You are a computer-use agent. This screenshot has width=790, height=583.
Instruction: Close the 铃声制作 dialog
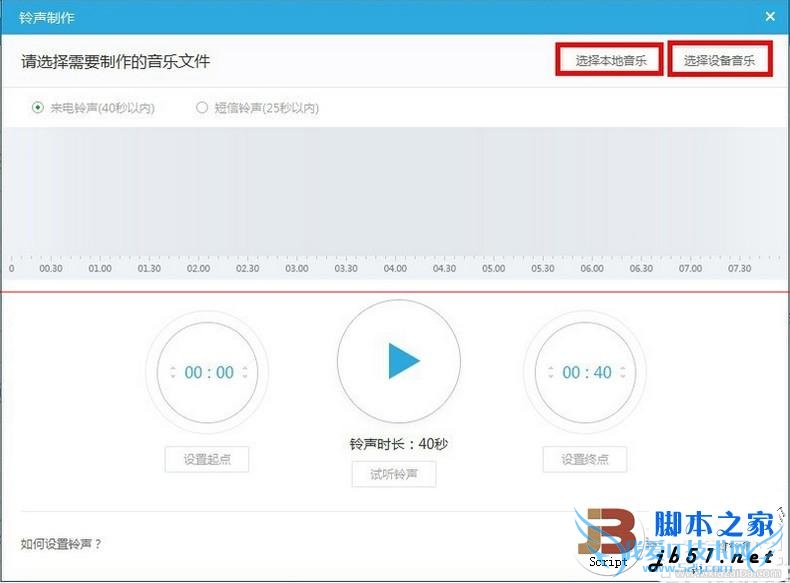(x=770, y=17)
